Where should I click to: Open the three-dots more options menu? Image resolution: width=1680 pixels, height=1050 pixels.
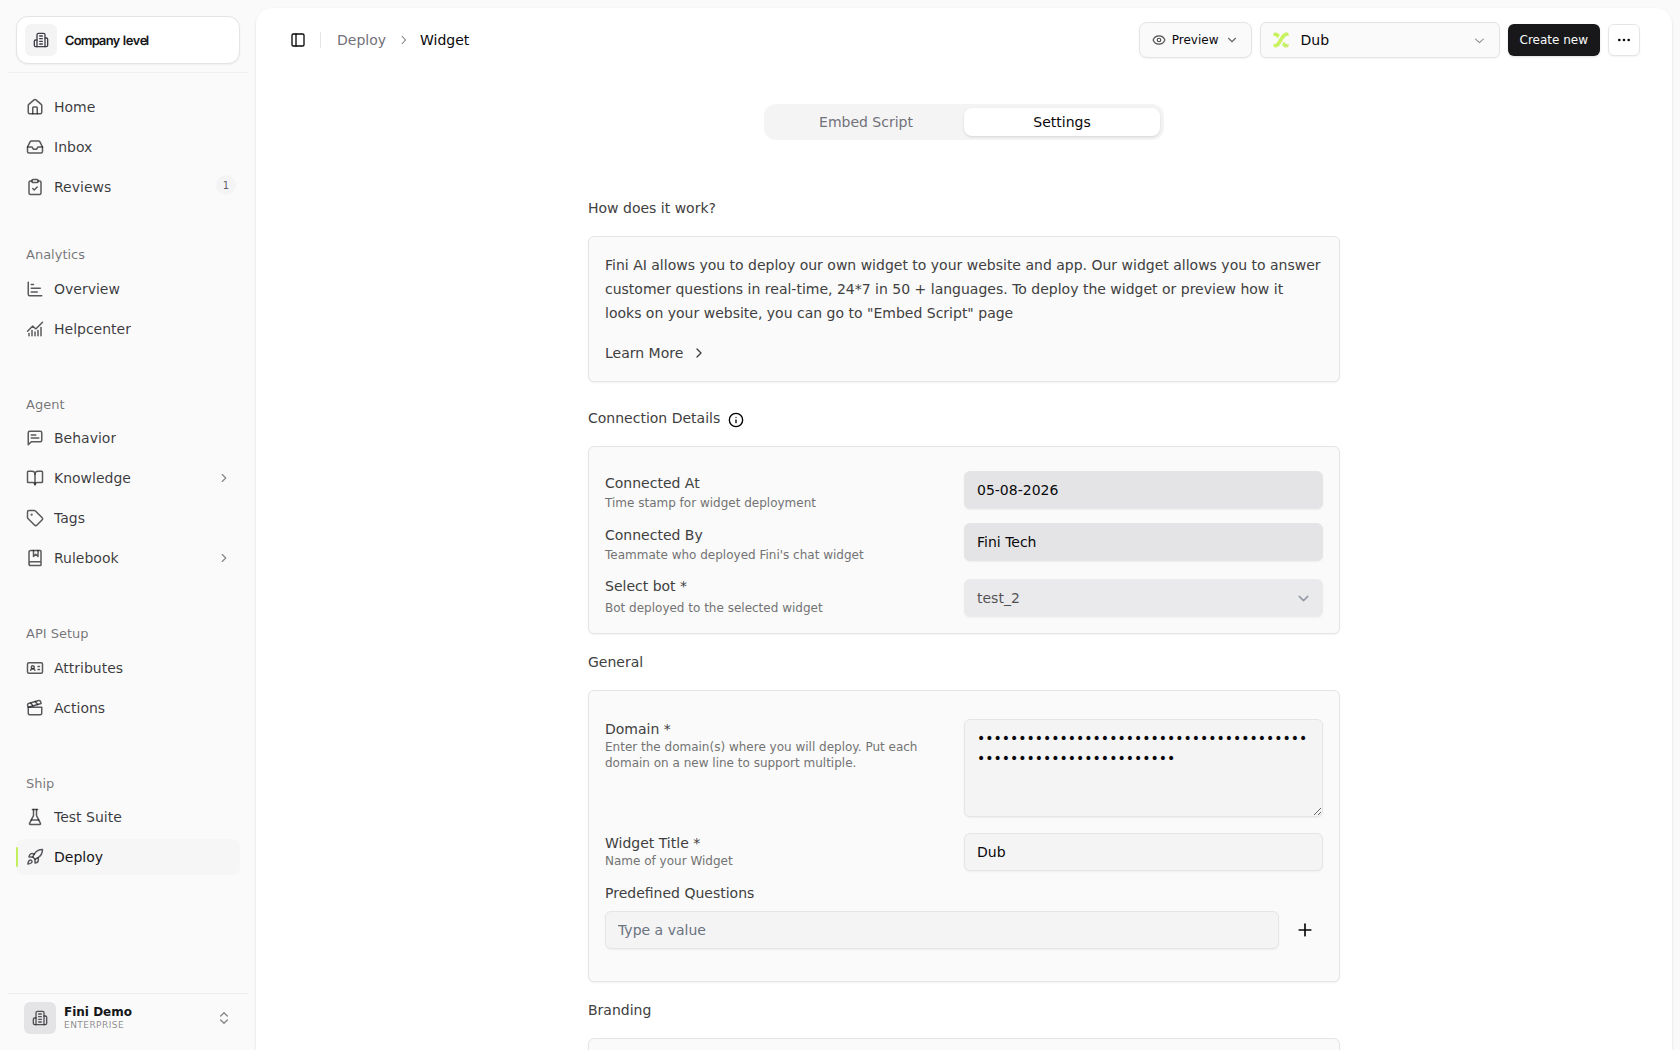1624,40
